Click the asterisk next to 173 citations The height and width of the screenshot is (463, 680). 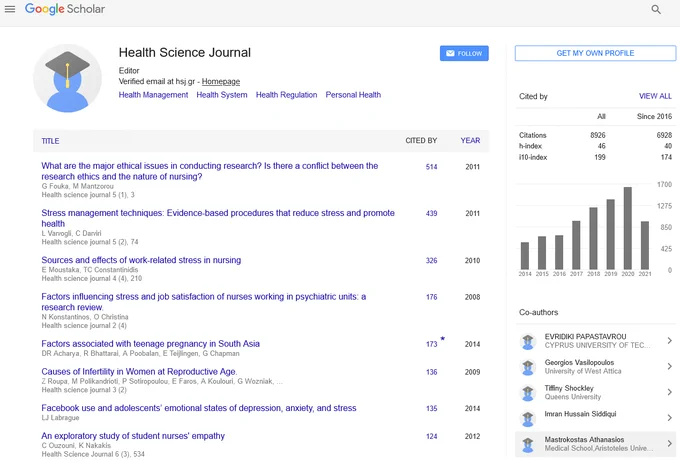pos(442,339)
